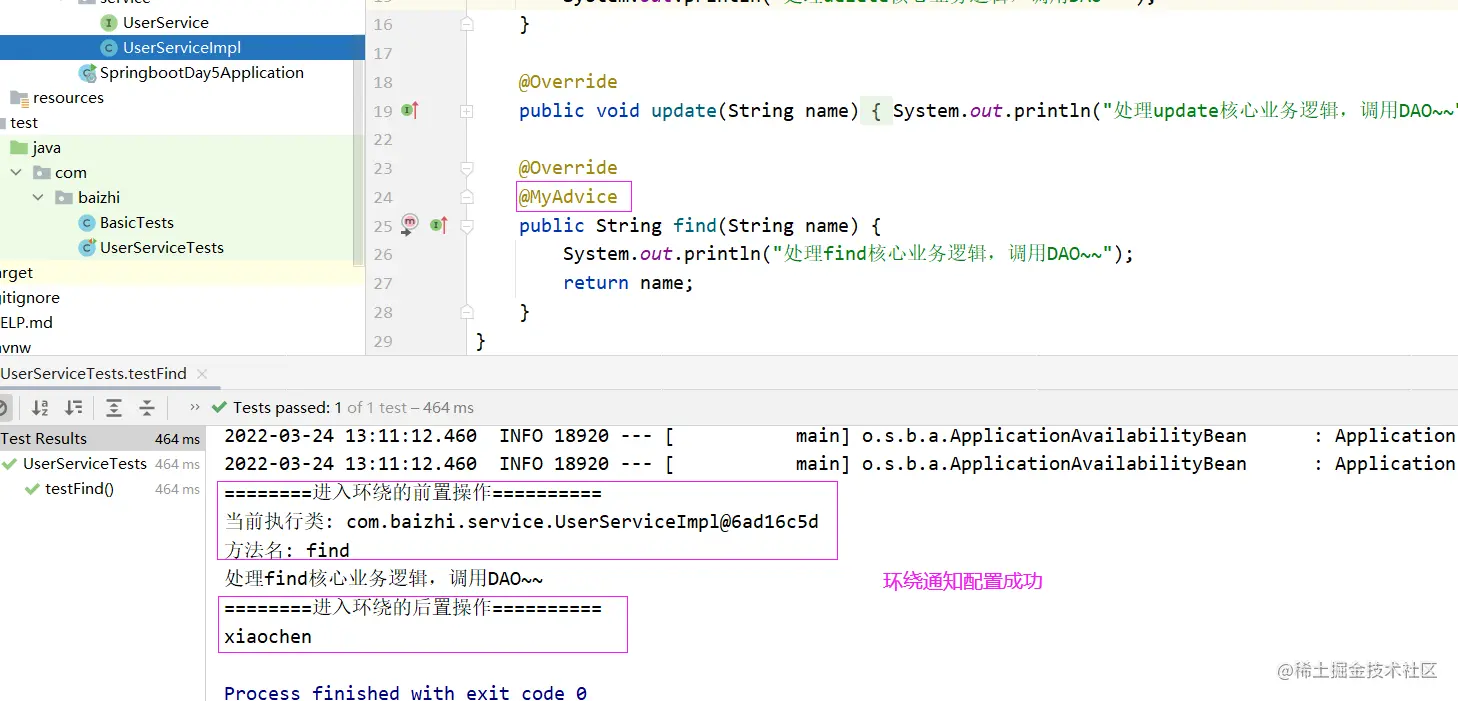Click green checkmark beside testFind() result

[x=32, y=489]
